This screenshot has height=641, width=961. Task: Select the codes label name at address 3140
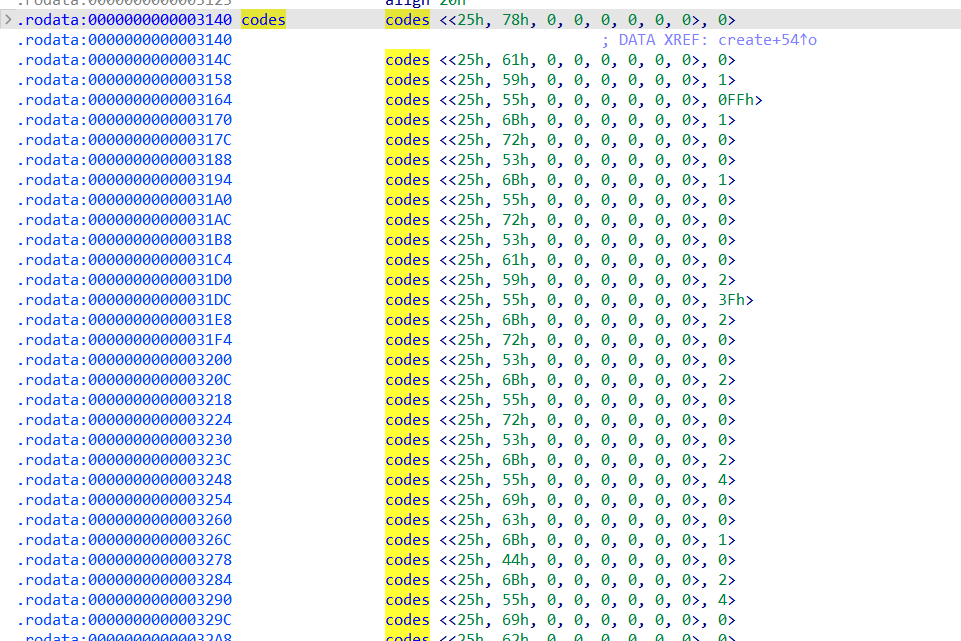[263, 20]
